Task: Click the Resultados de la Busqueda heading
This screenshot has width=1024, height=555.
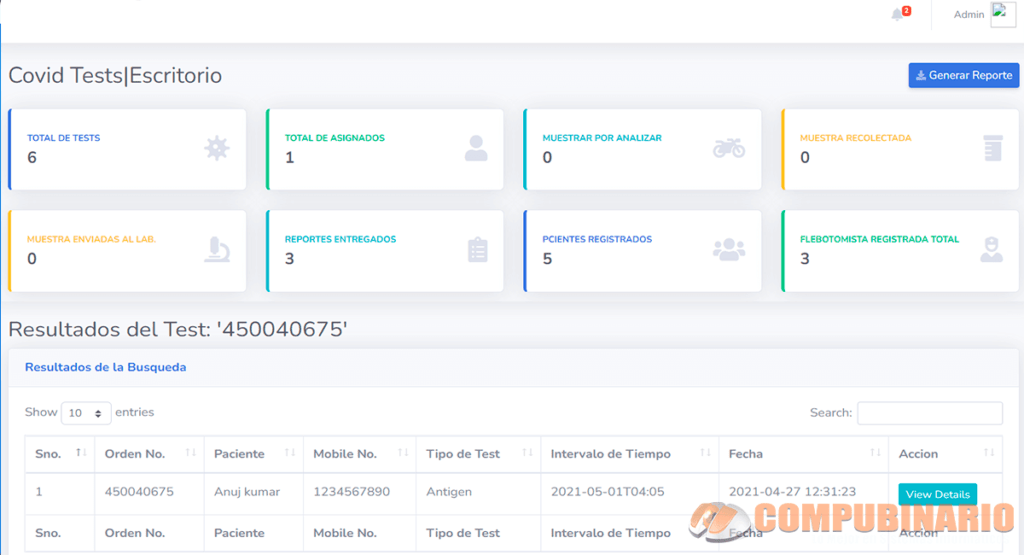Action: 105,367
